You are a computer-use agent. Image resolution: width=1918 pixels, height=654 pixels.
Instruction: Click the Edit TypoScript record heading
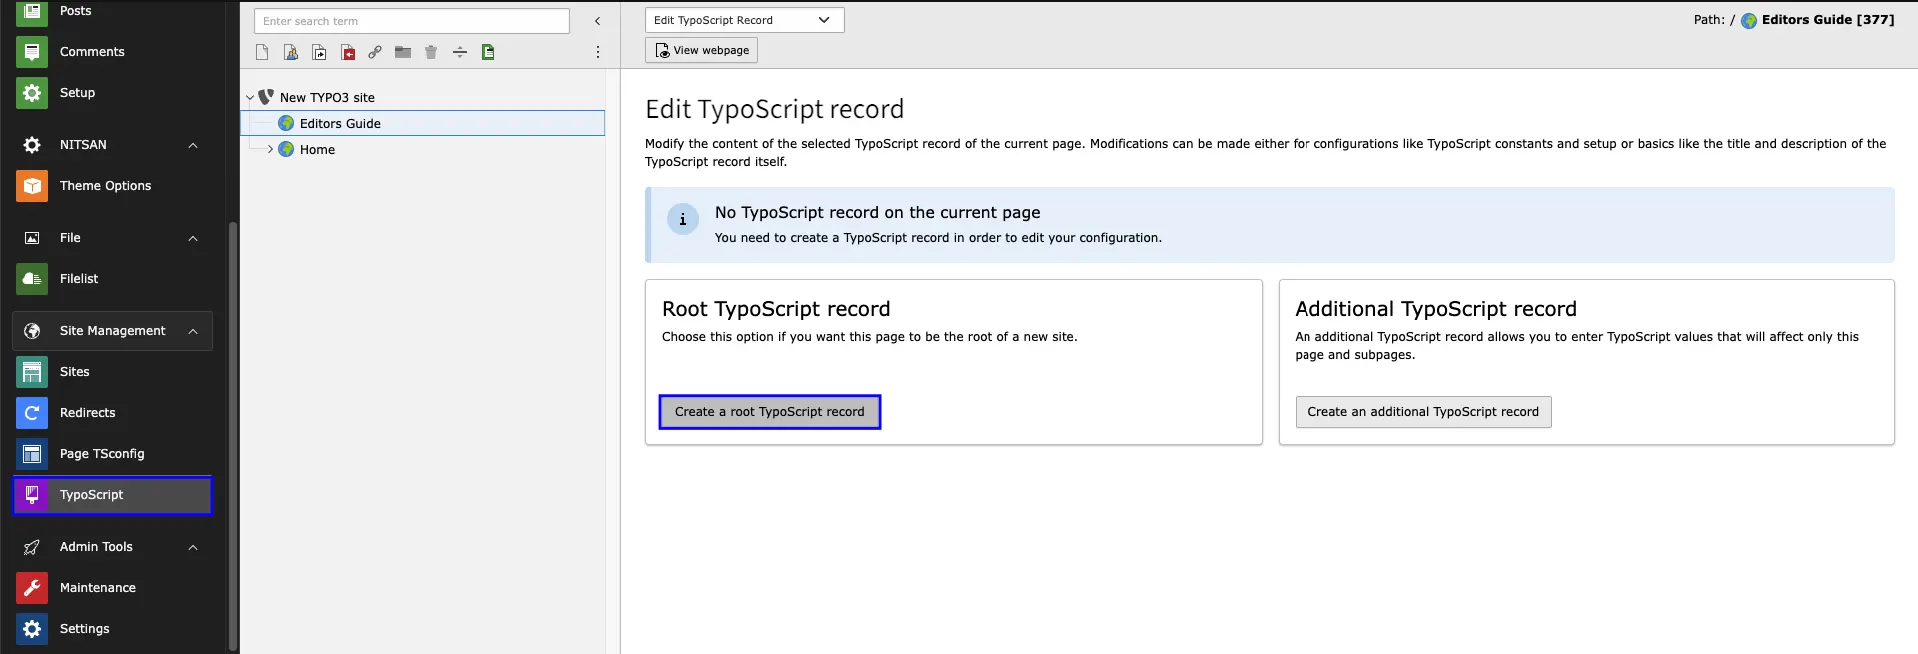pyautogui.click(x=775, y=109)
